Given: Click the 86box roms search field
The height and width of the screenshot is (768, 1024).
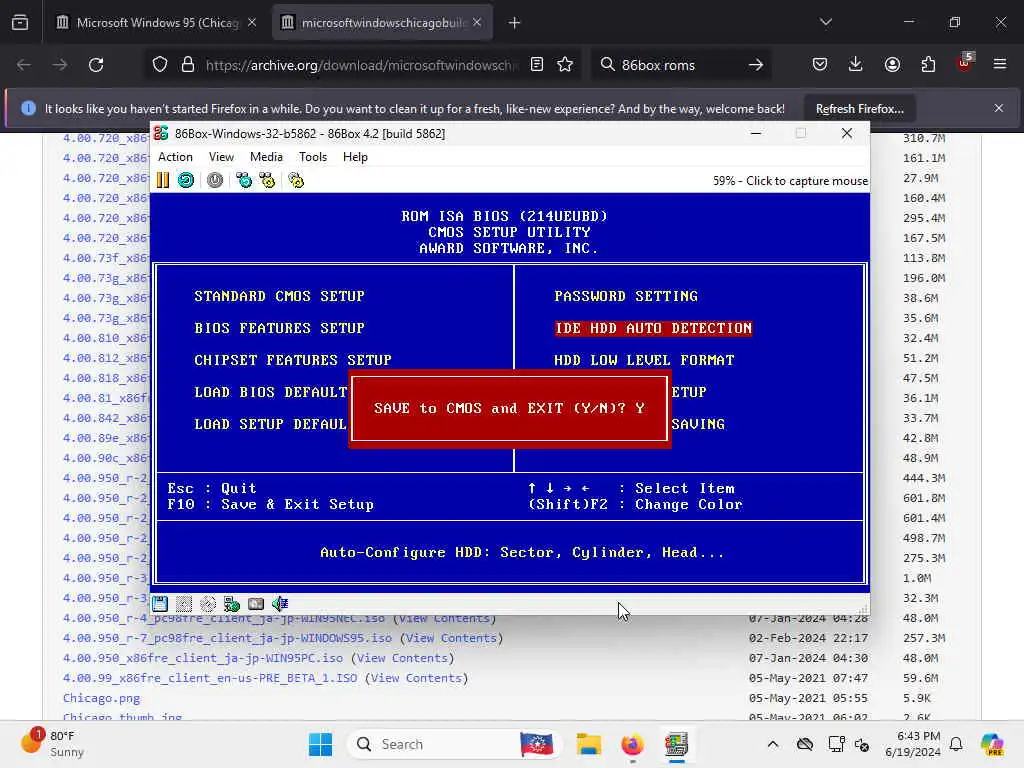Looking at the screenshot, I should point(679,65).
